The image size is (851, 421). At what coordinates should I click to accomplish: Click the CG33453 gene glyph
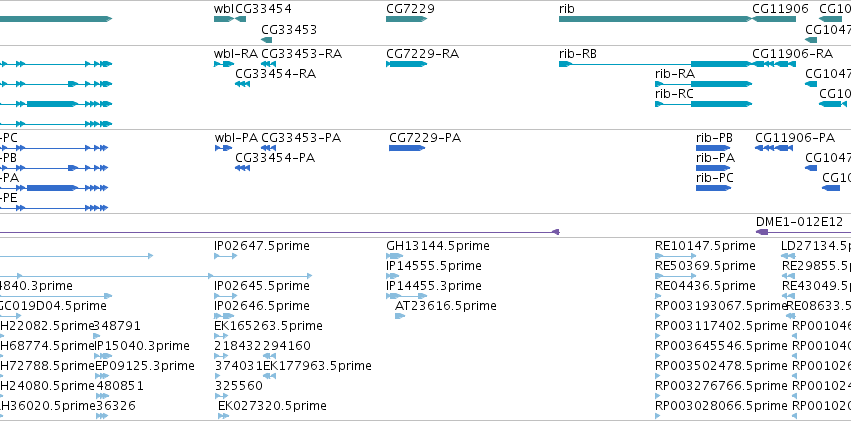click(x=266, y=40)
